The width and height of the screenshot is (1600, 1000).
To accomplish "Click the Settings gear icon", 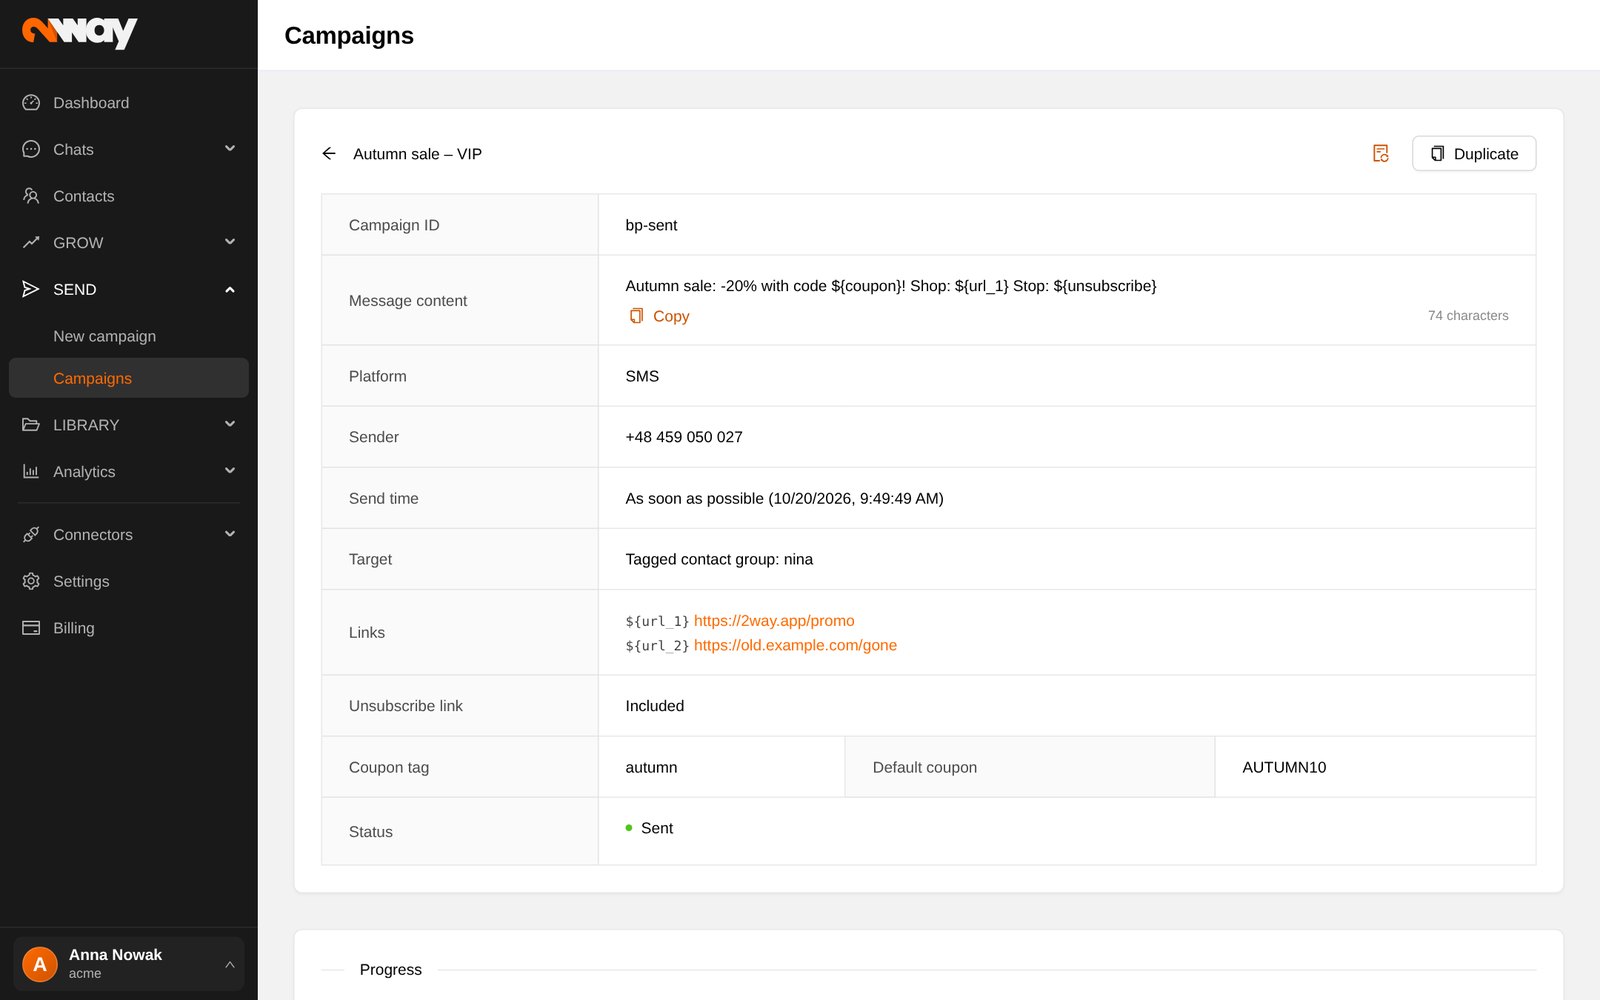I will point(31,581).
